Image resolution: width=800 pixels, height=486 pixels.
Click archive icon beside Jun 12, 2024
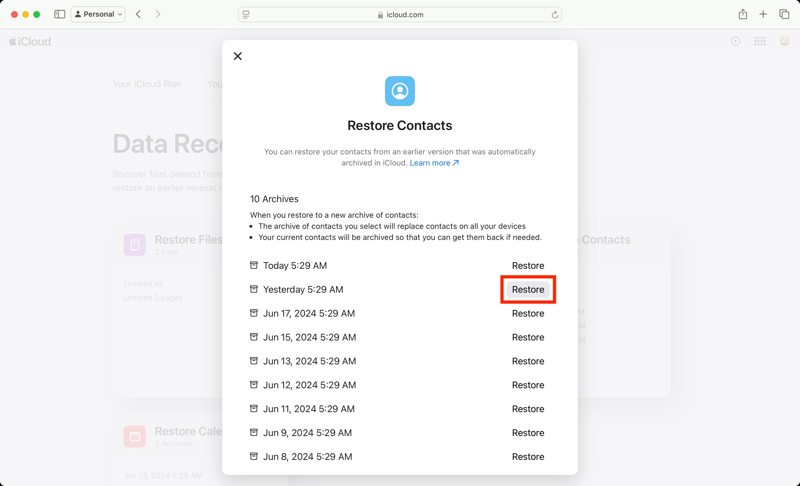tap(254, 385)
